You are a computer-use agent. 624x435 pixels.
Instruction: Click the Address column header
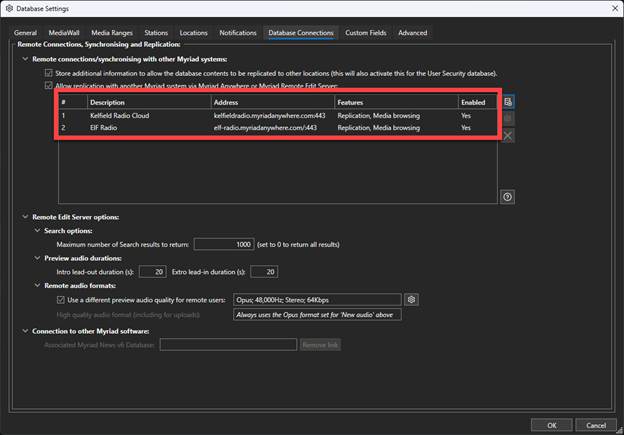[273, 102]
